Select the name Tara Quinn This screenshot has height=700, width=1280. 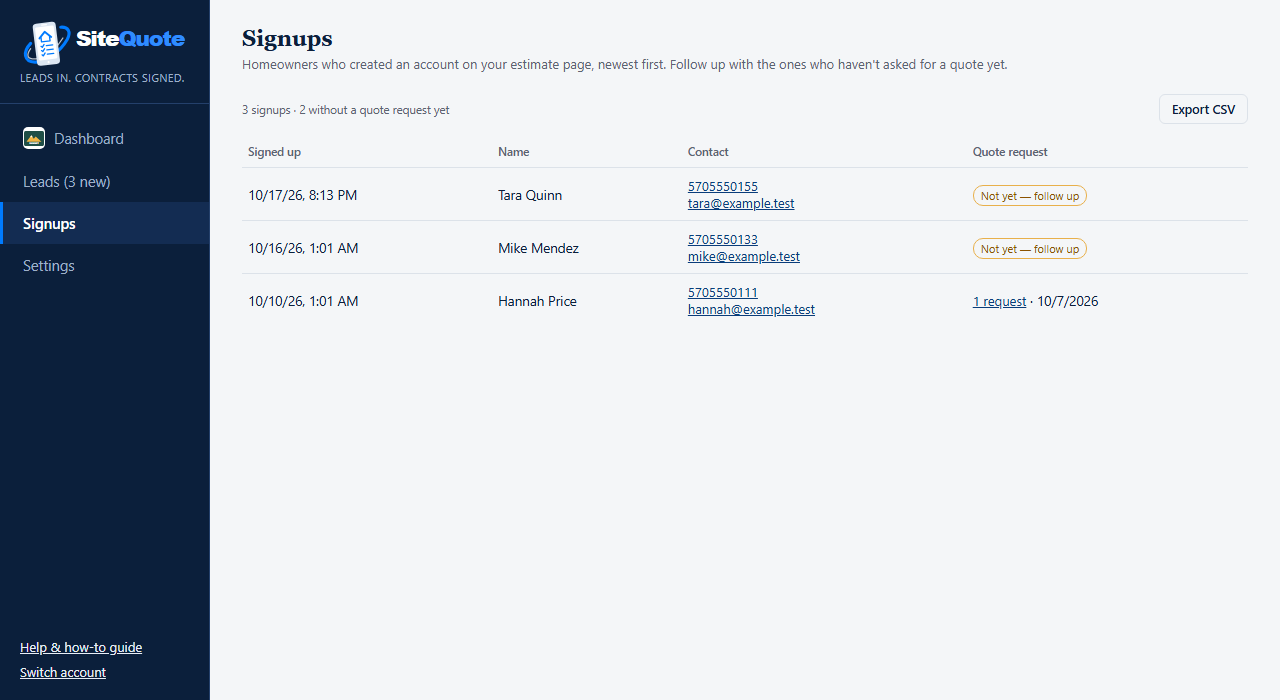(x=530, y=195)
